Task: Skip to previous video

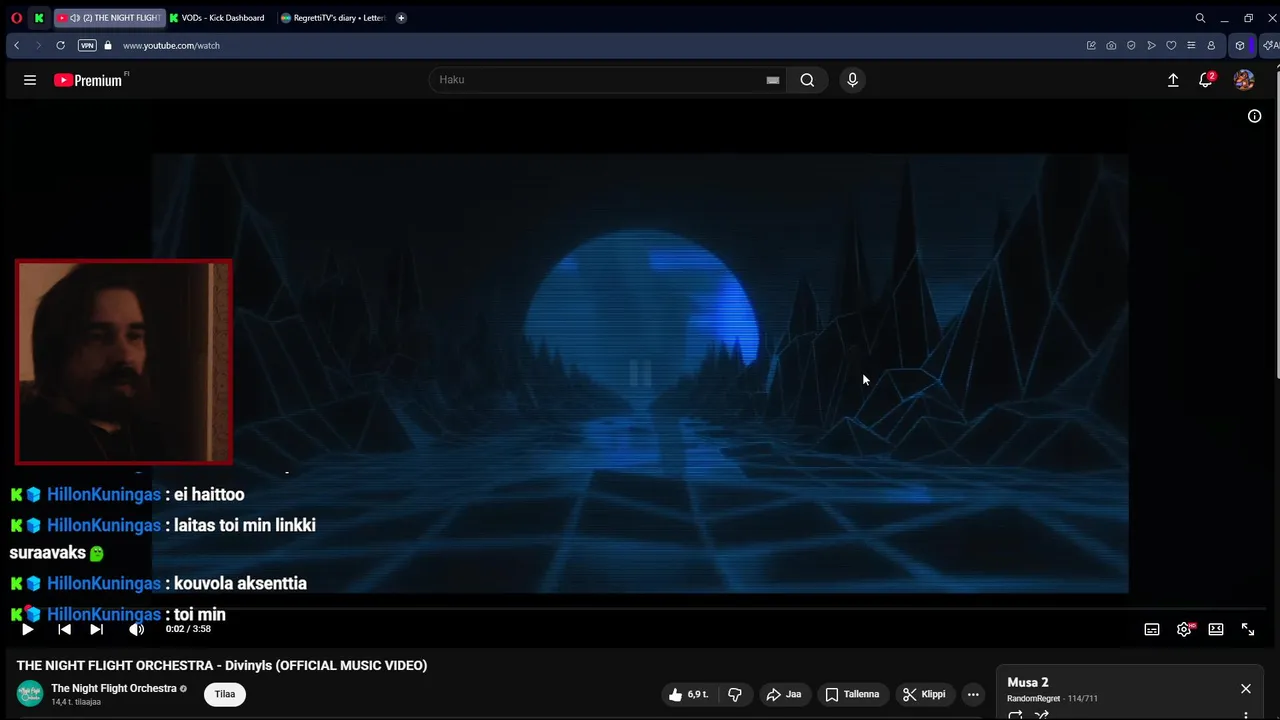Action: [x=64, y=629]
